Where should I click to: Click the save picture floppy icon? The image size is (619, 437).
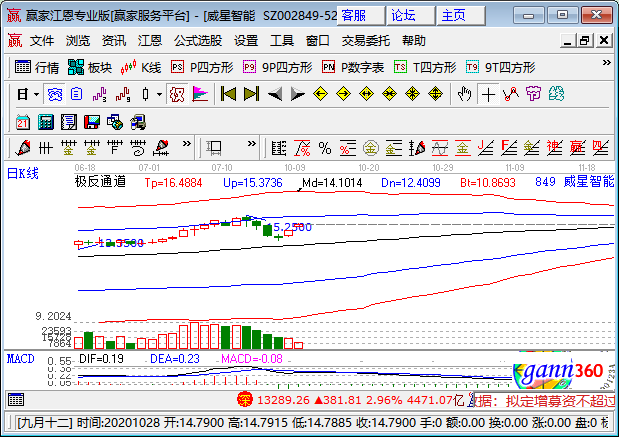[92, 122]
